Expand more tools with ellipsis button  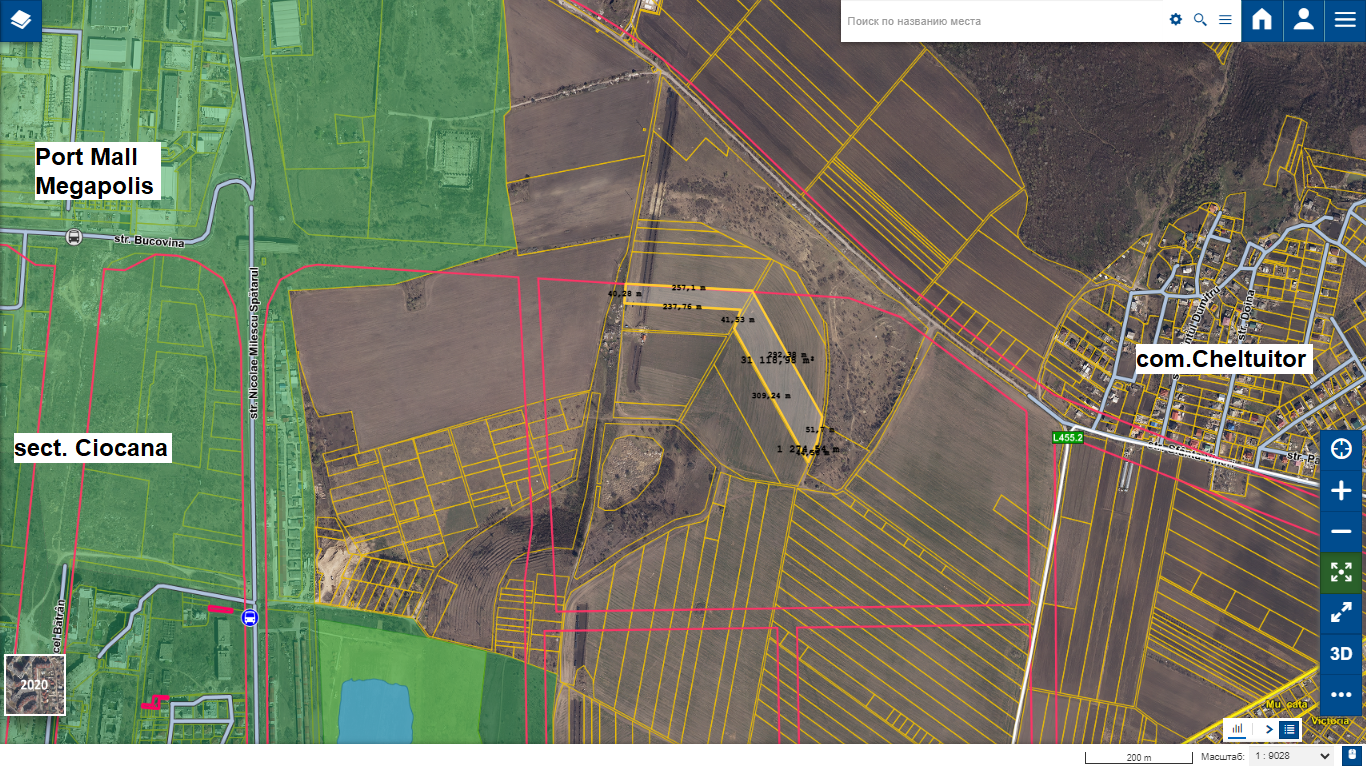(x=1341, y=694)
